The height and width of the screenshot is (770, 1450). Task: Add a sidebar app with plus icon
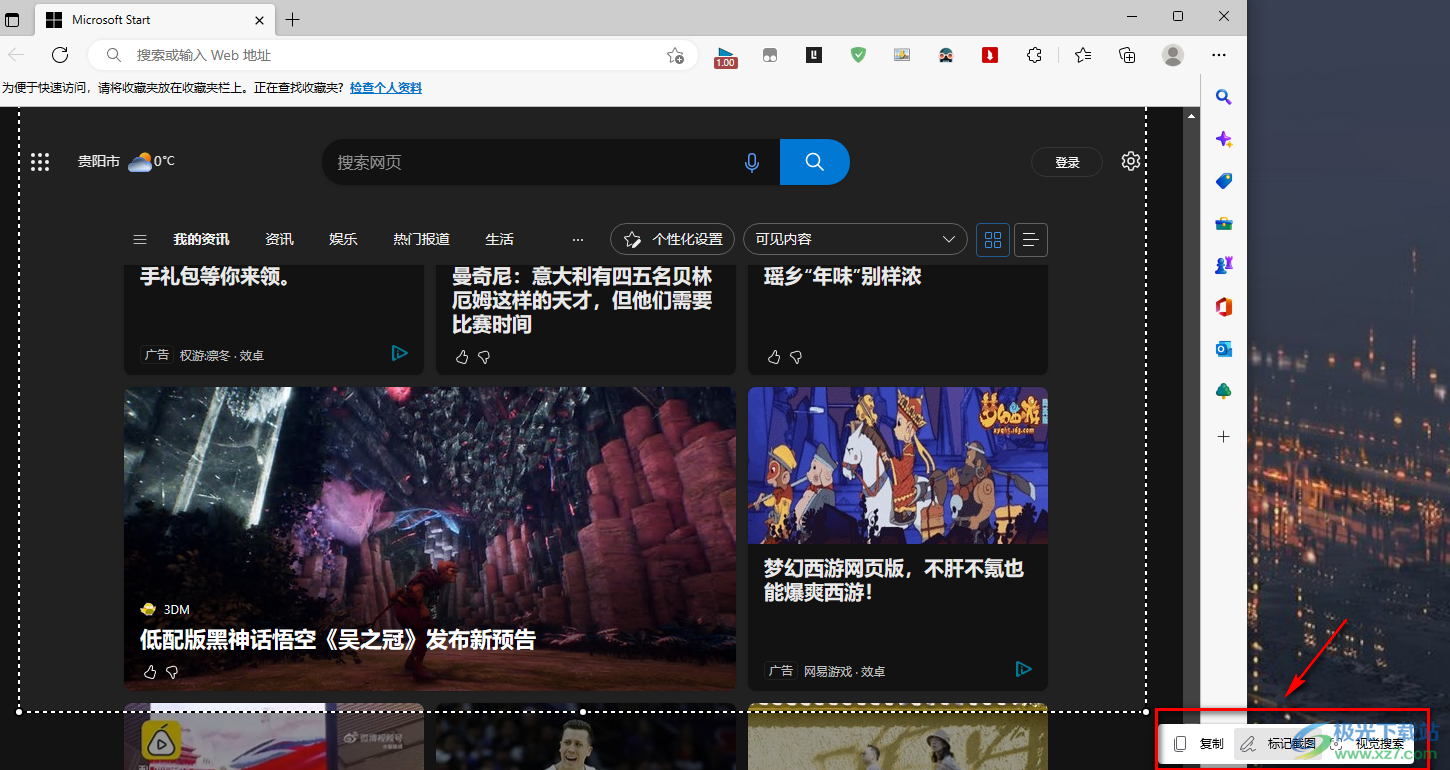tap(1223, 436)
